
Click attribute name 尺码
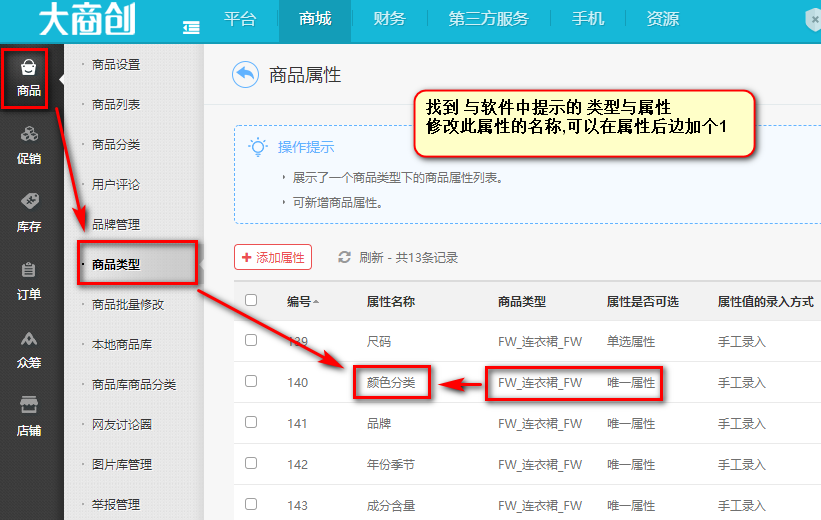tap(379, 342)
